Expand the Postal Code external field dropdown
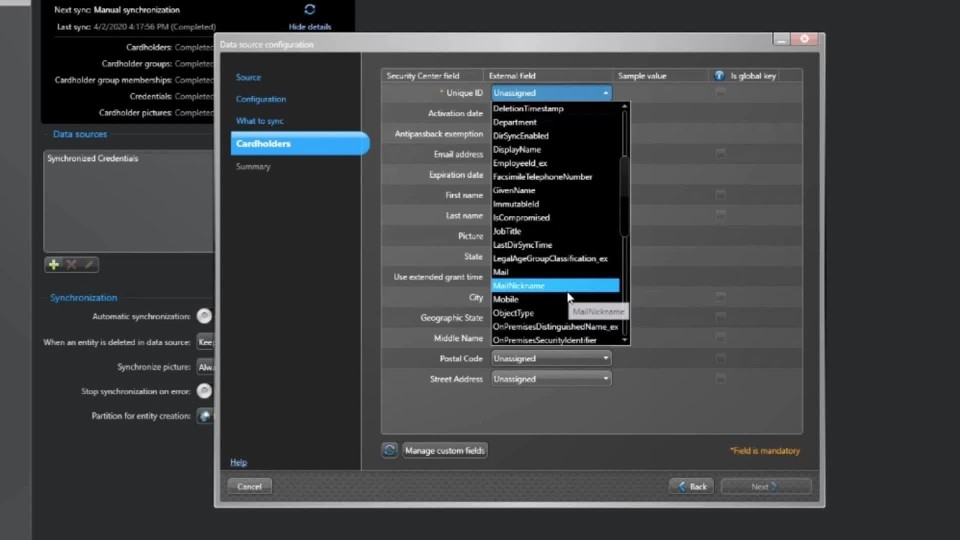The image size is (960, 540). click(551, 358)
